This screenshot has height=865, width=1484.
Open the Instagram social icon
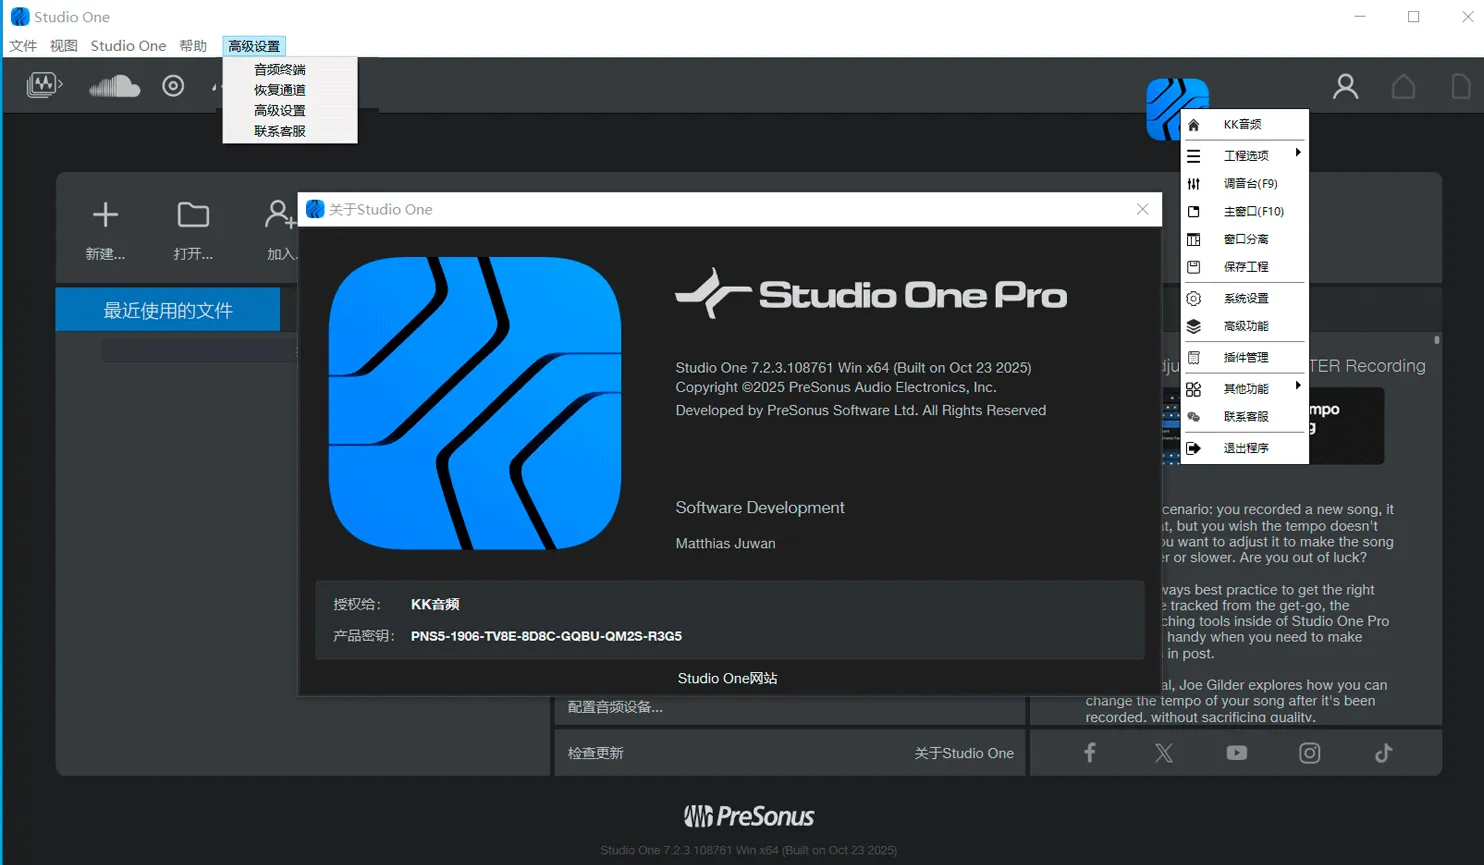[1310, 753]
